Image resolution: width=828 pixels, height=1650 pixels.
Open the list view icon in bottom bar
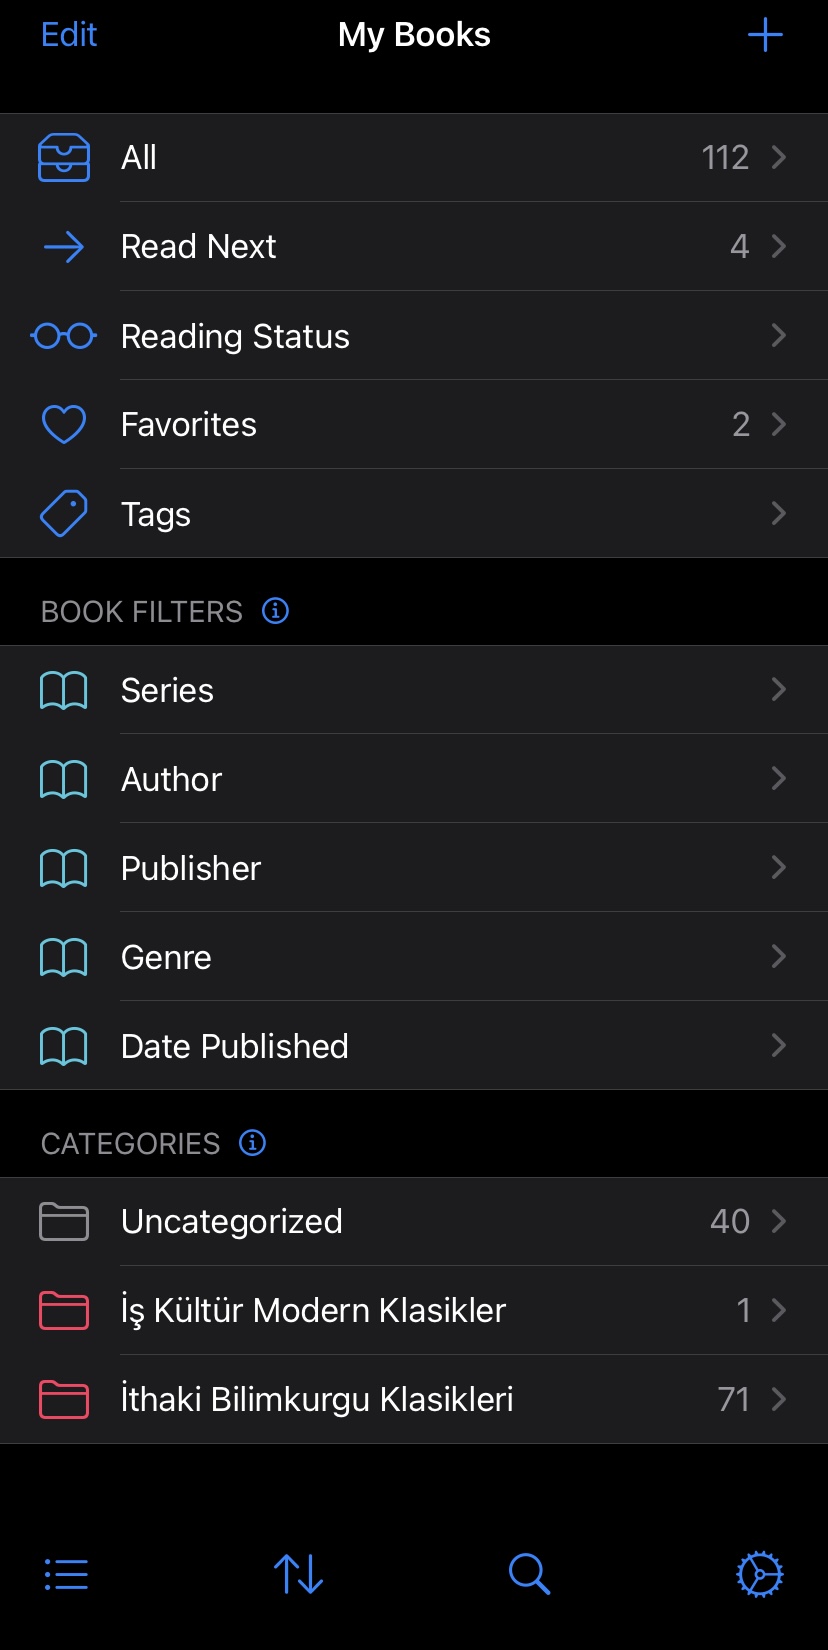(66, 1574)
